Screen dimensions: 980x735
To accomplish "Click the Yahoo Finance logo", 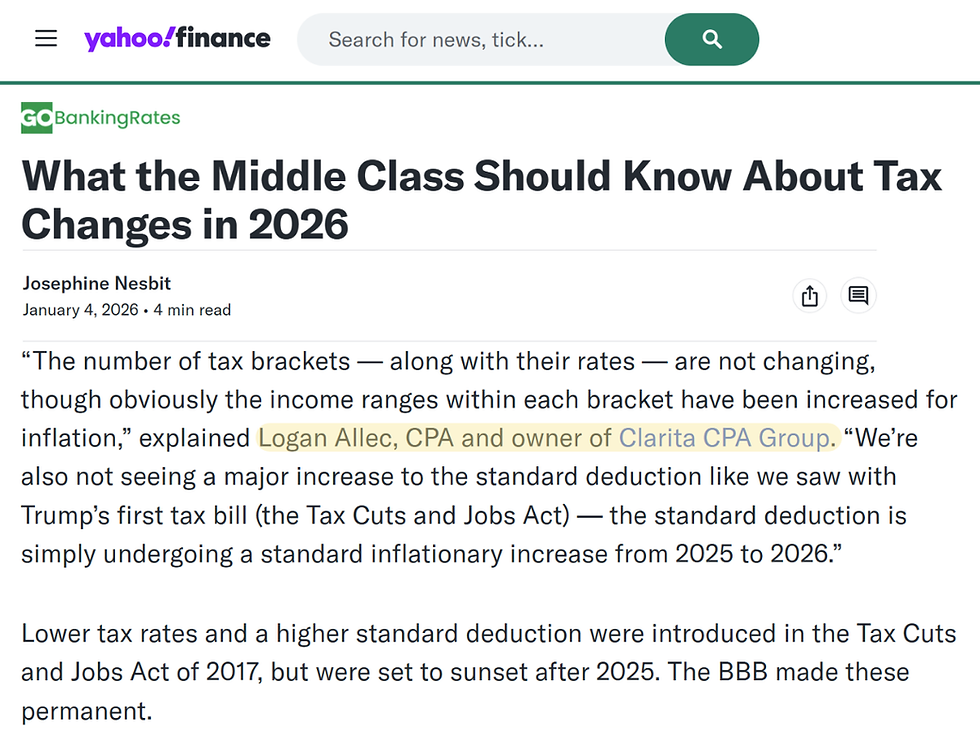I will (178, 38).
